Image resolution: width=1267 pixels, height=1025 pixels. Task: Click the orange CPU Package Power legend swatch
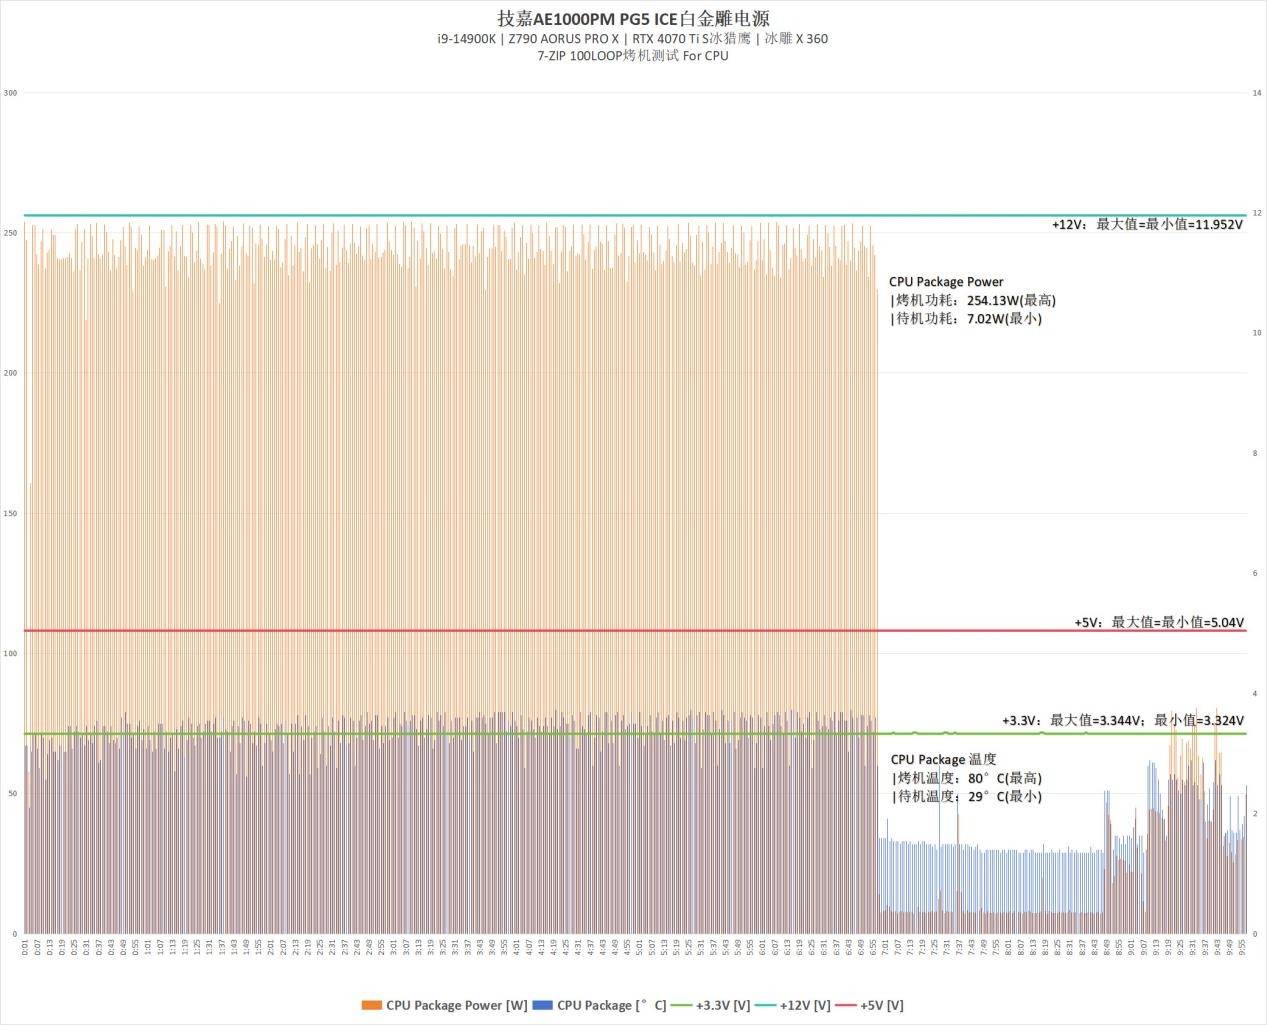coord(371,1005)
